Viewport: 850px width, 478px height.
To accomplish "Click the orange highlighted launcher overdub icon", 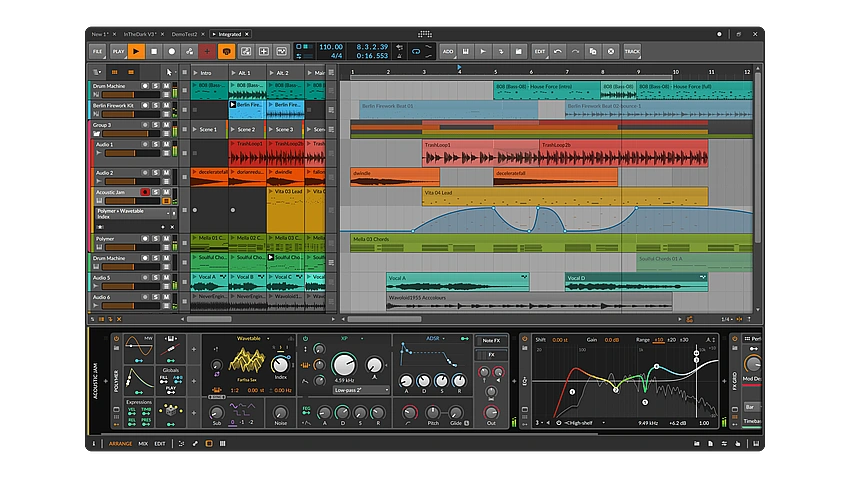I will pyautogui.click(x=226, y=51).
